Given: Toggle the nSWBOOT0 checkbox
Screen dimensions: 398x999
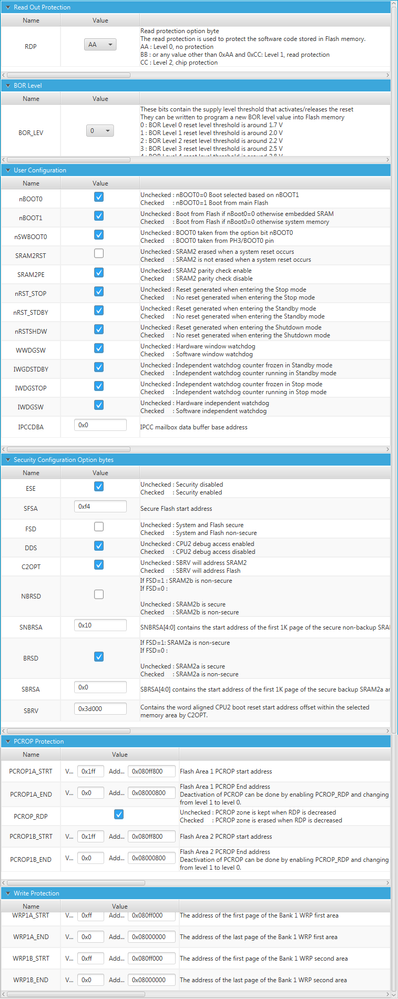Looking at the screenshot, I should [x=99, y=234].
